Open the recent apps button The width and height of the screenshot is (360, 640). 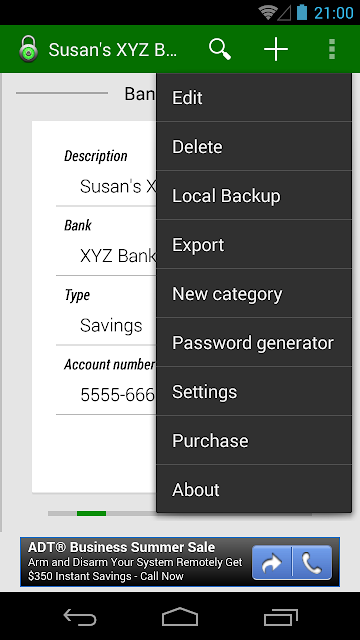pos(280,616)
